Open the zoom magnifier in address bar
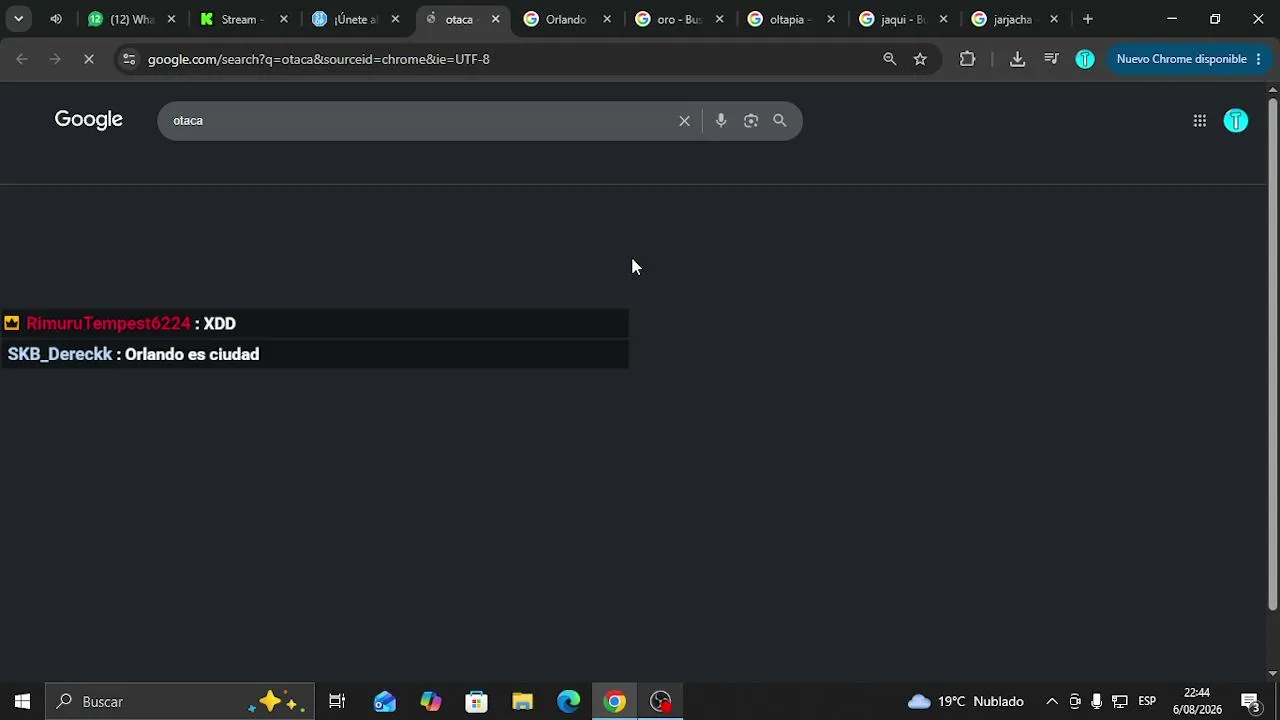1280x720 pixels. [x=889, y=59]
